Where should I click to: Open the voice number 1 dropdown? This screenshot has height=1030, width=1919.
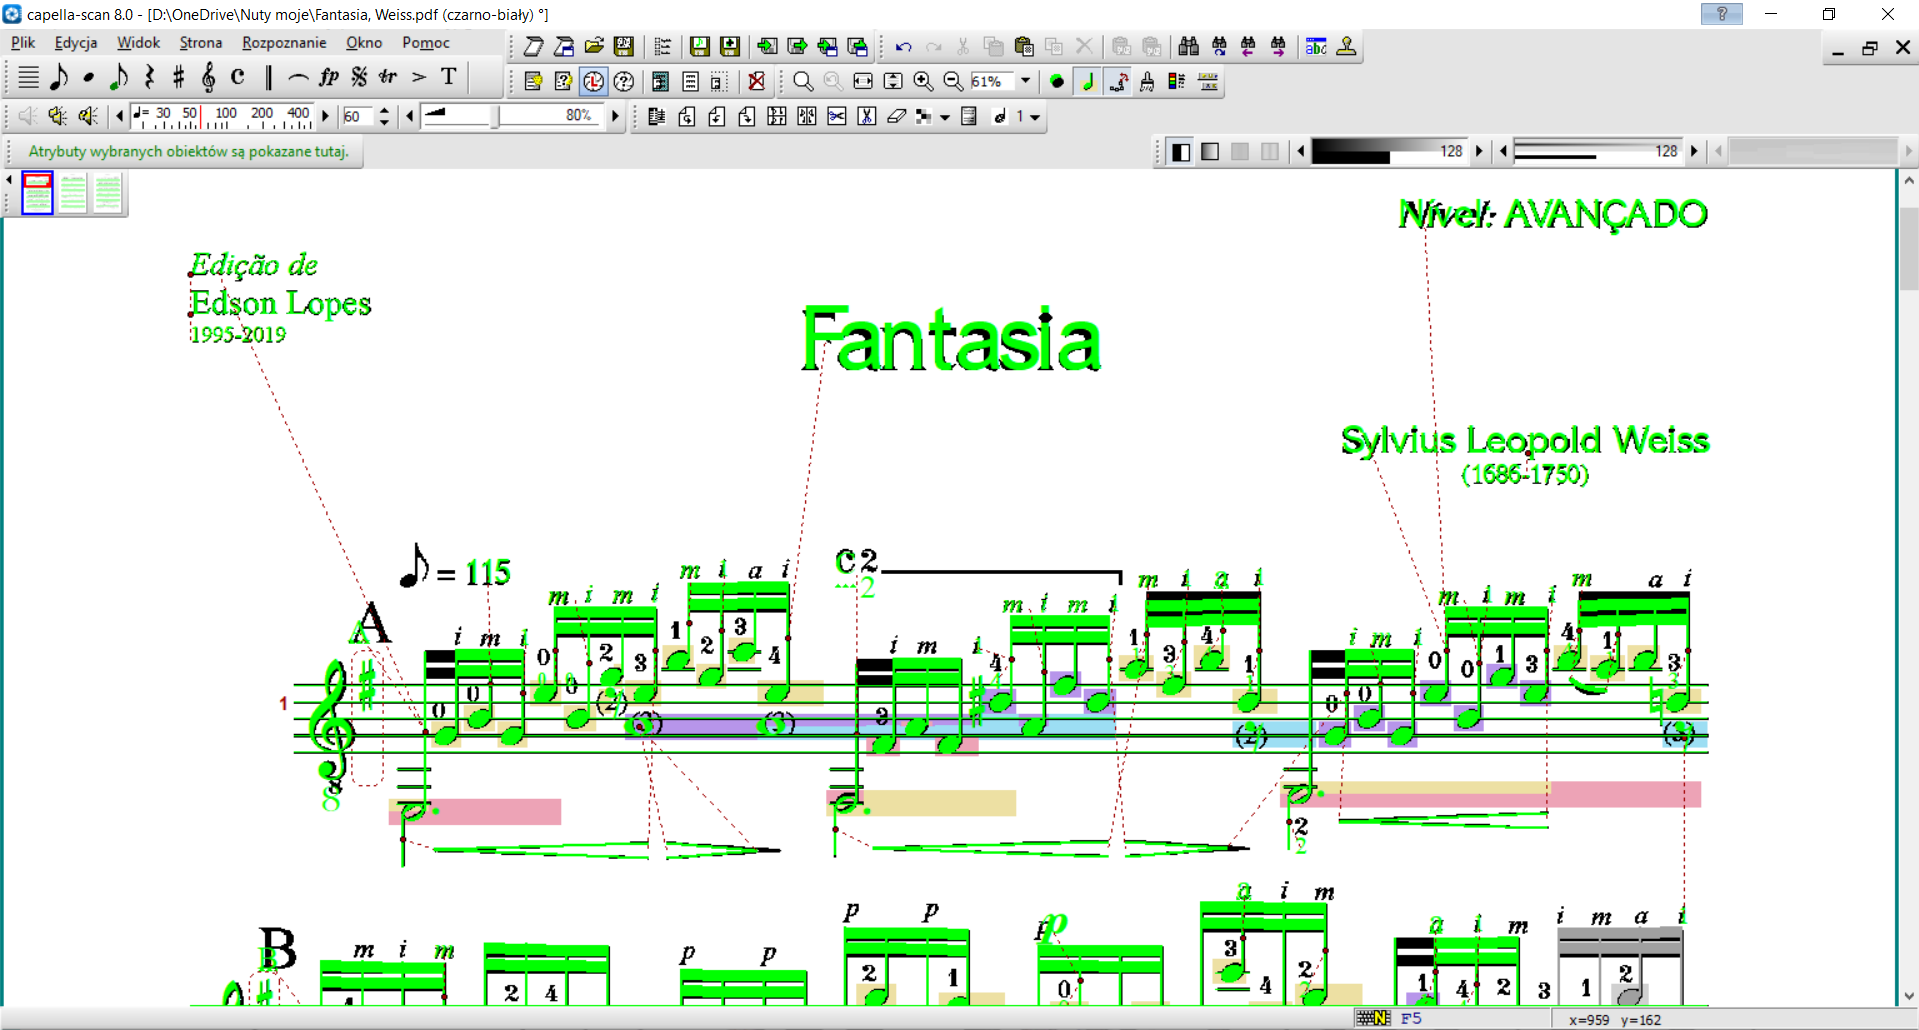pyautogui.click(x=1035, y=117)
